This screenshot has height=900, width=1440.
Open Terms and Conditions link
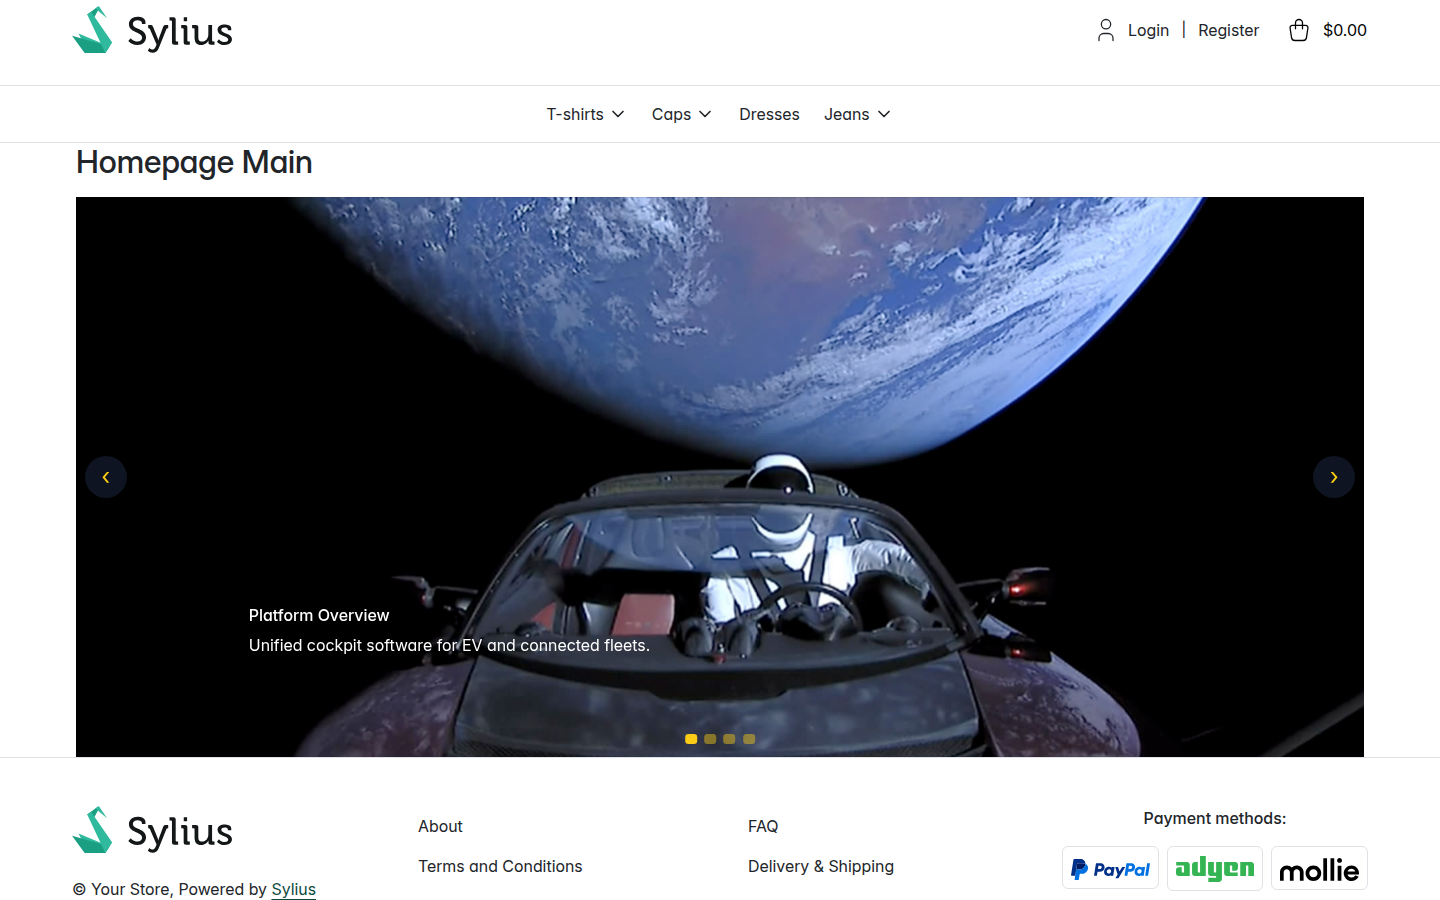(x=500, y=866)
